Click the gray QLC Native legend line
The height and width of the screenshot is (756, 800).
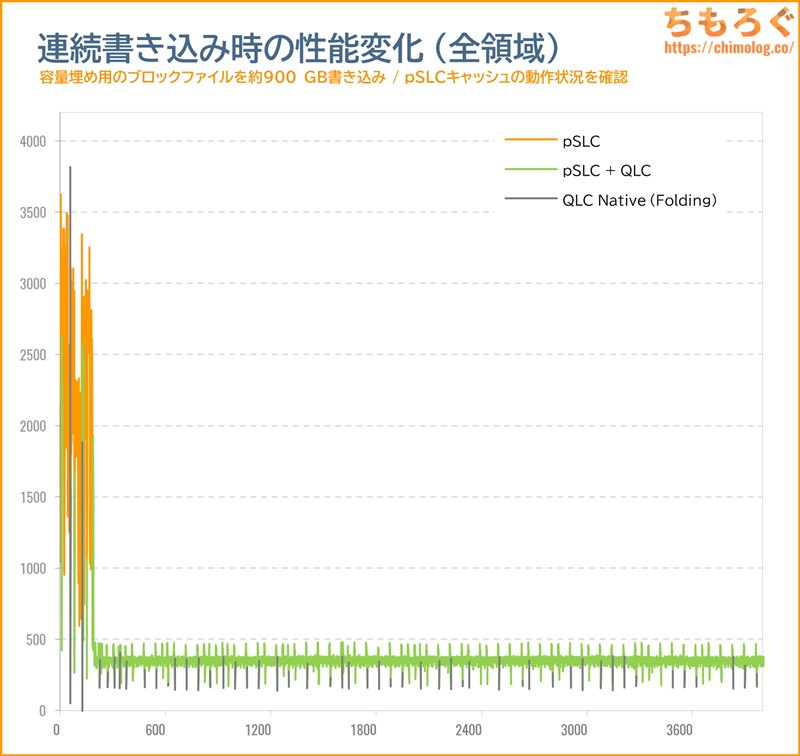(530, 200)
